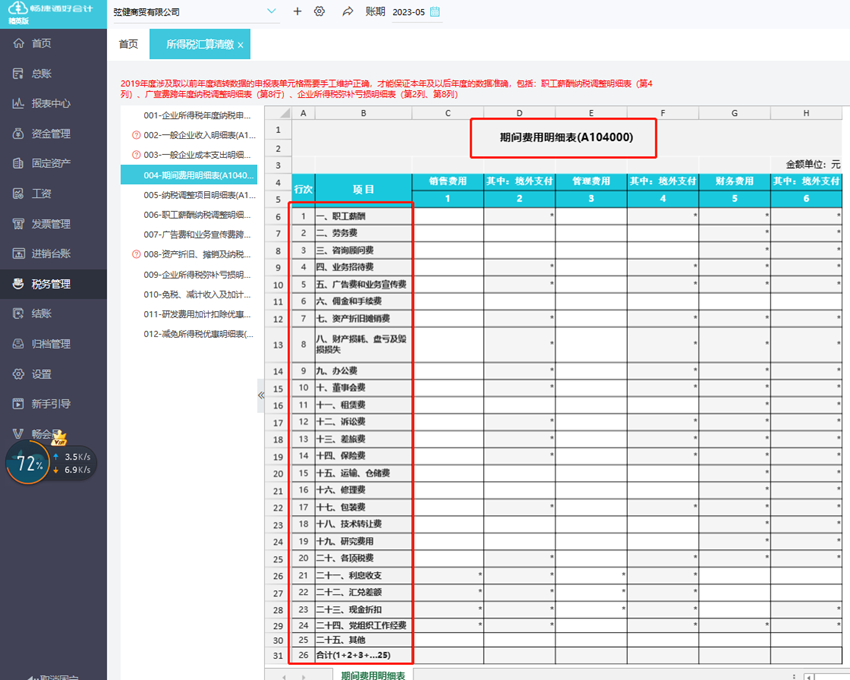Image resolution: width=850 pixels, height=680 pixels.
Task: Open 结账 in the left sidebar
Action: [x=41, y=314]
